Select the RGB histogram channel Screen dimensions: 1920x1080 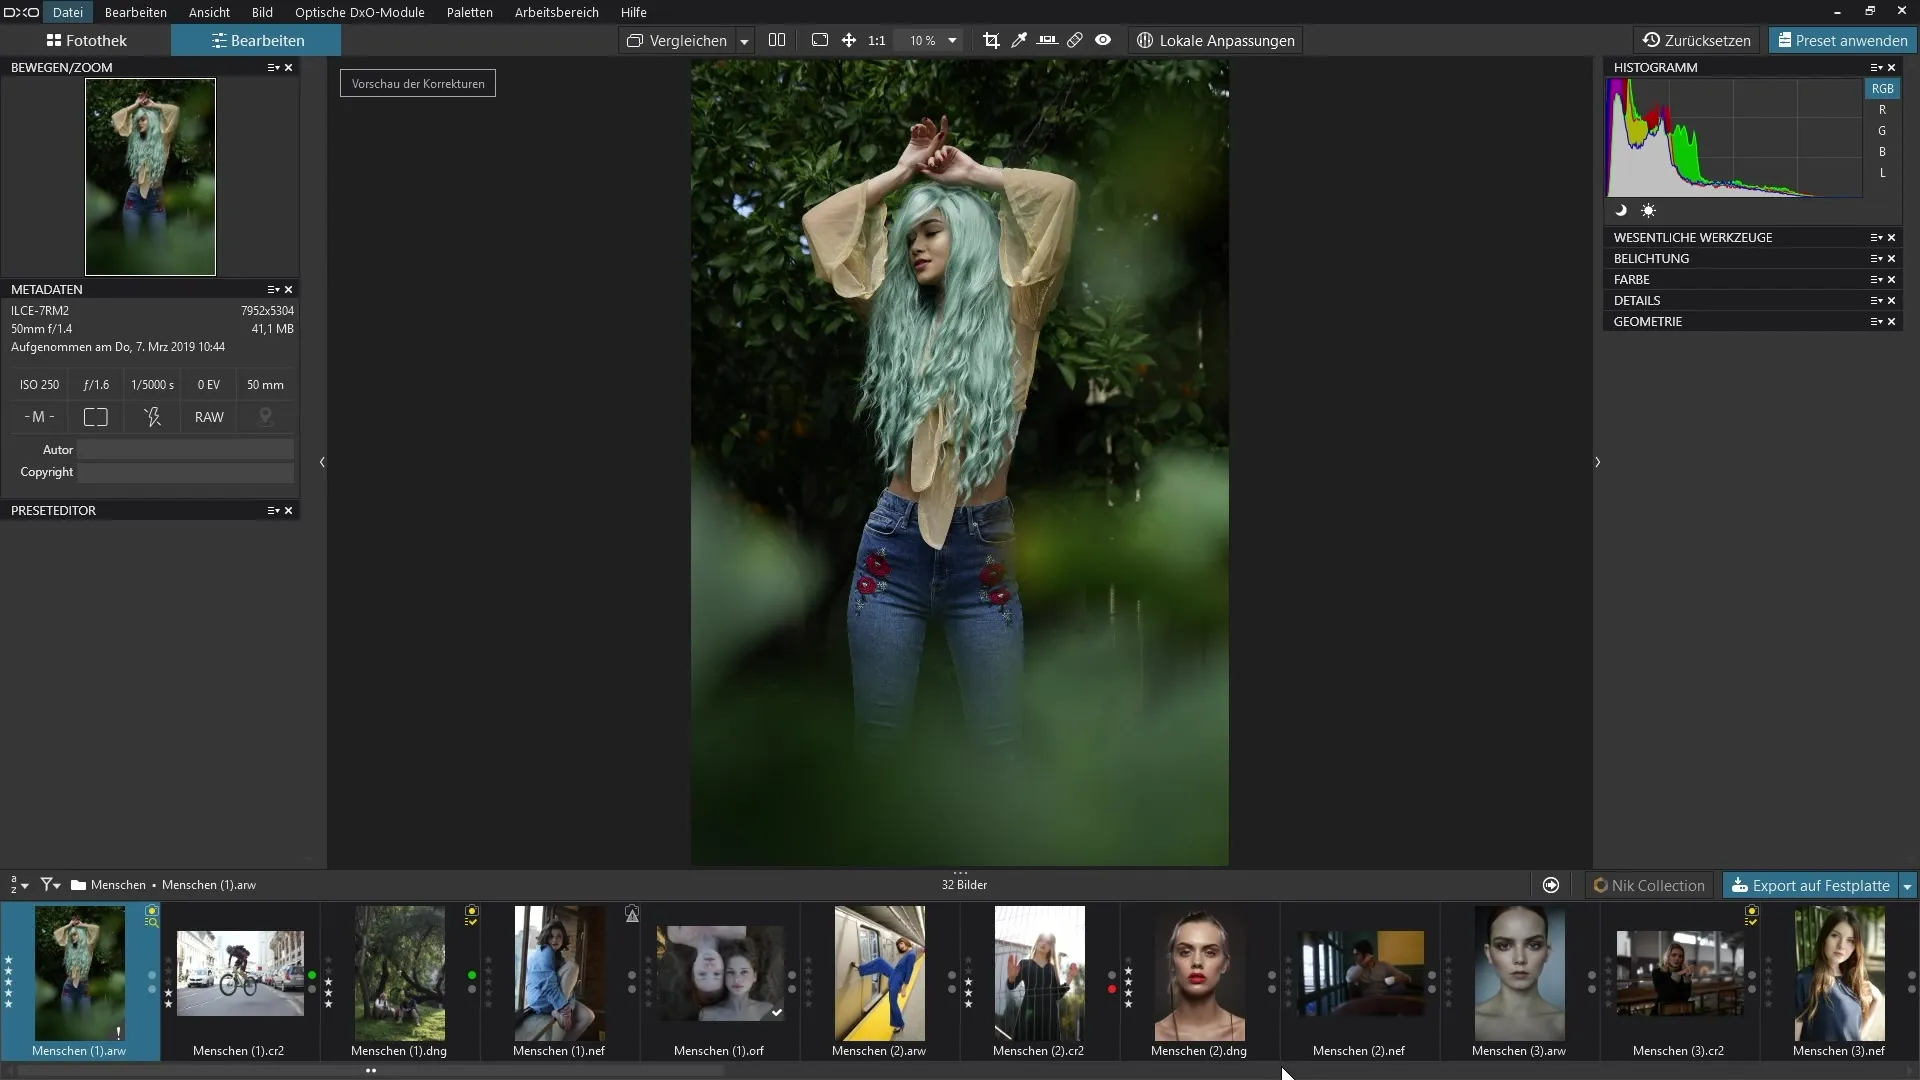click(x=1882, y=88)
